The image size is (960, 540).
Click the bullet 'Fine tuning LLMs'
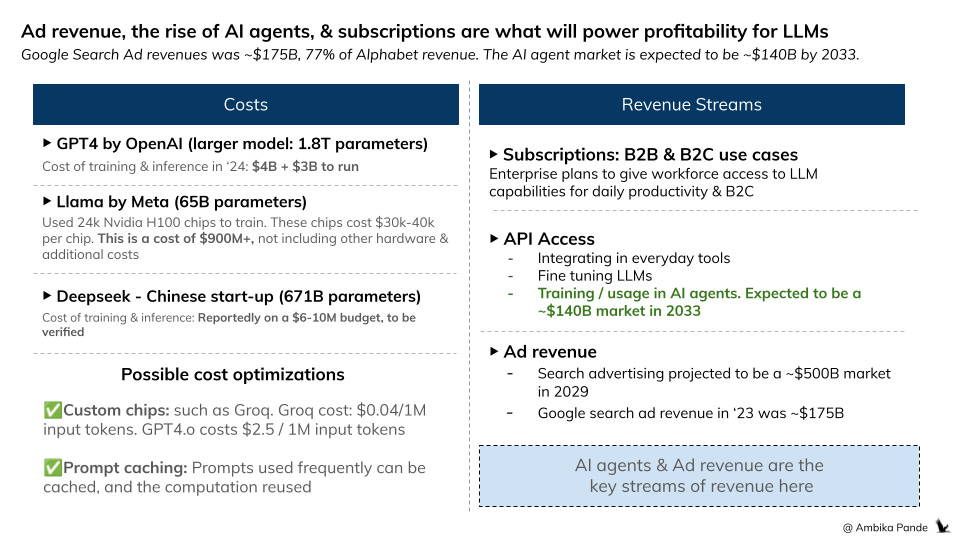(594, 276)
